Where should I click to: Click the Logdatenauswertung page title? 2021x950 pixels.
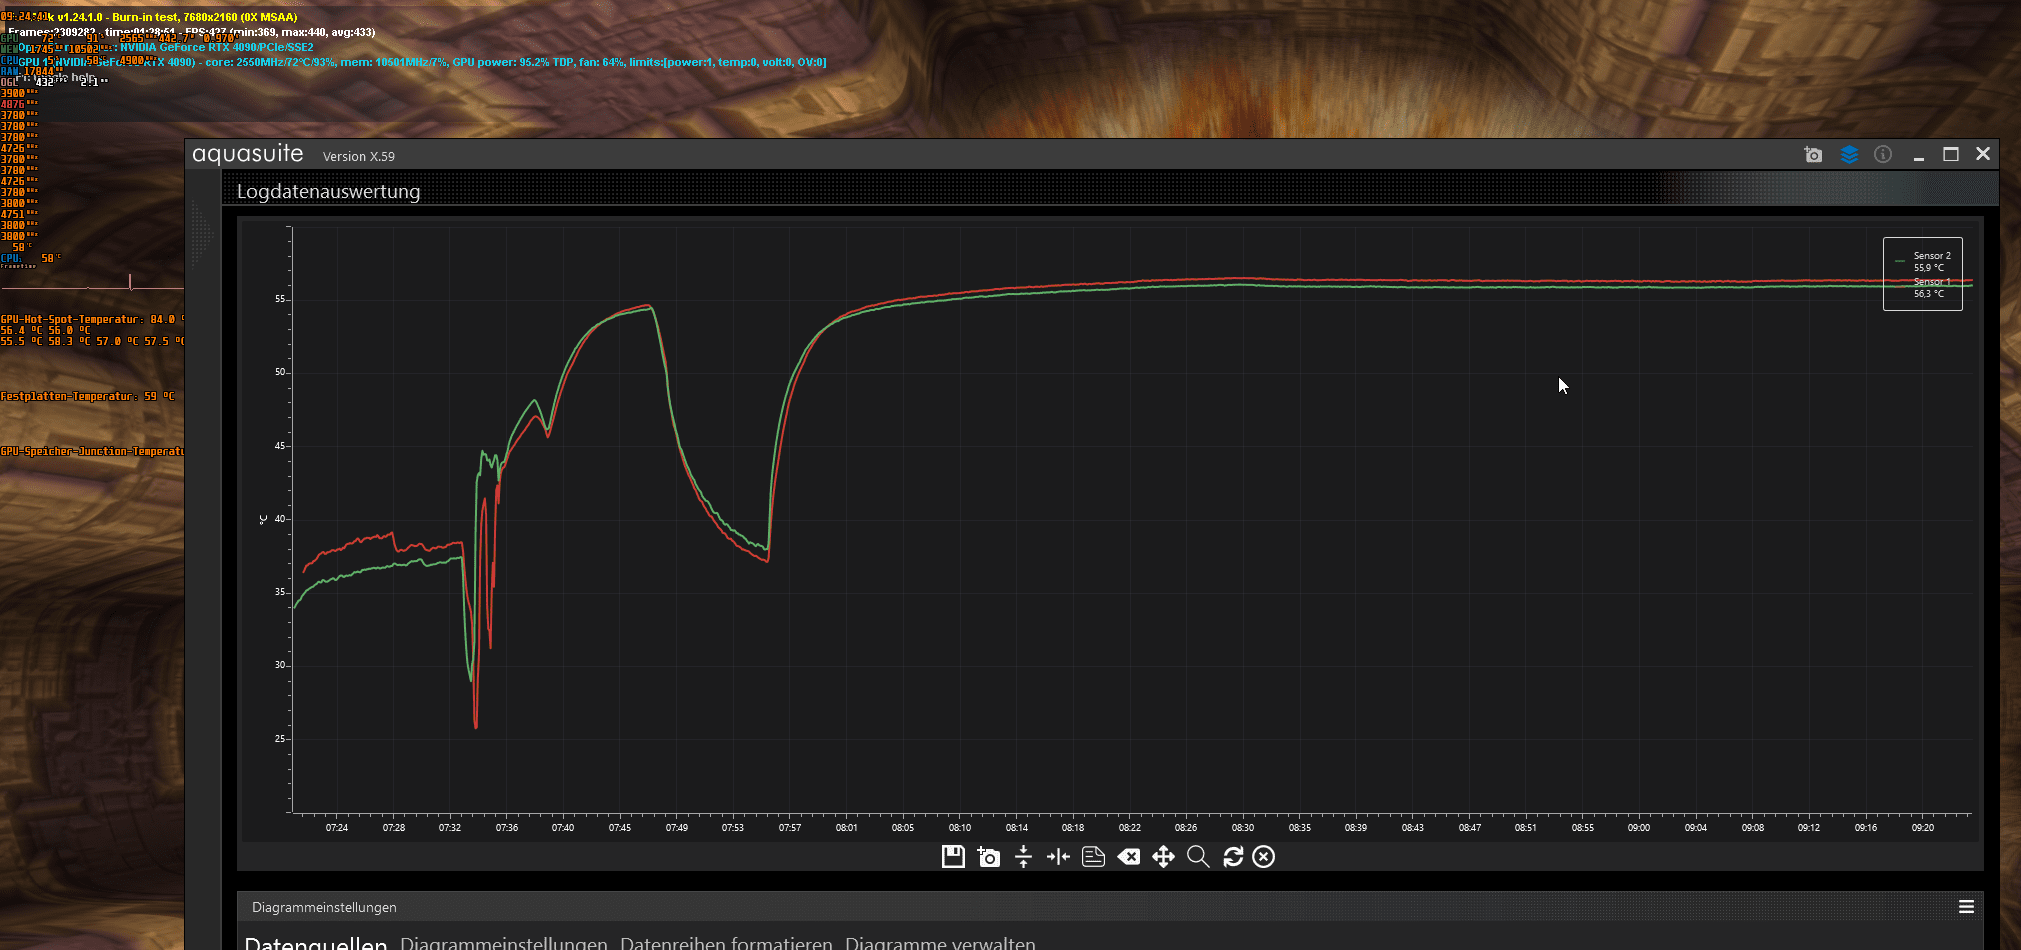click(328, 191)
